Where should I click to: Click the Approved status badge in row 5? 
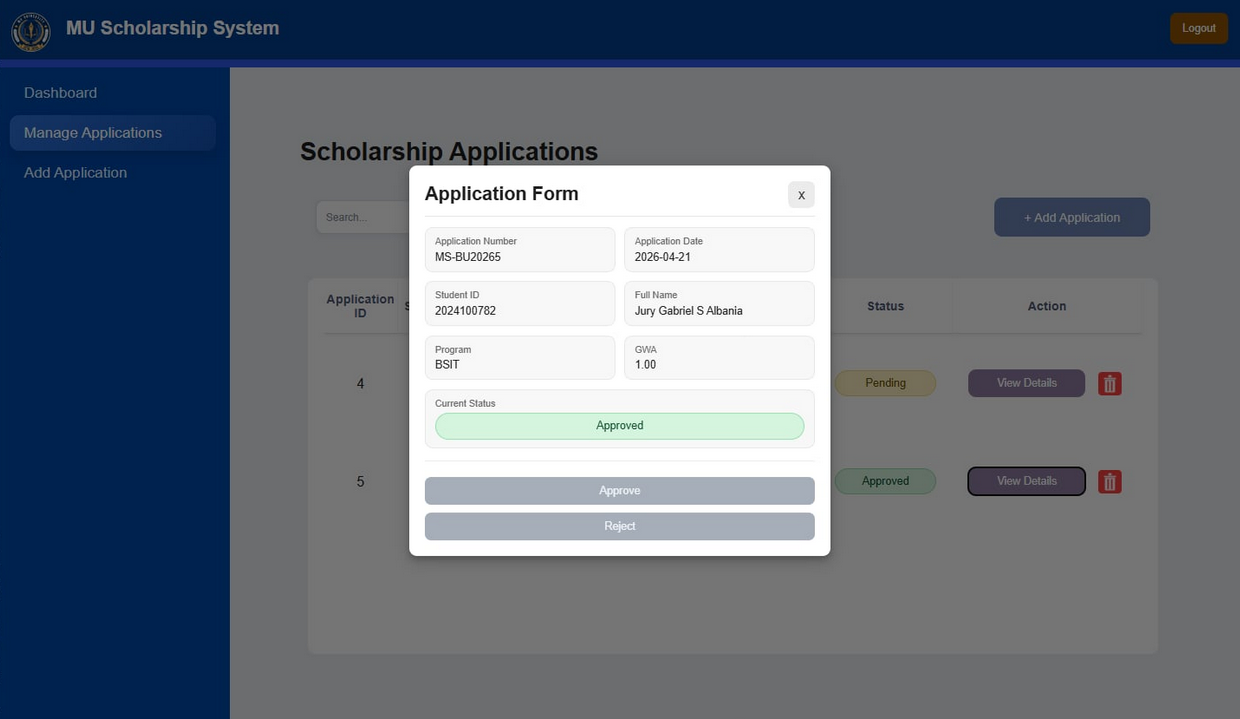click(885, 481)
